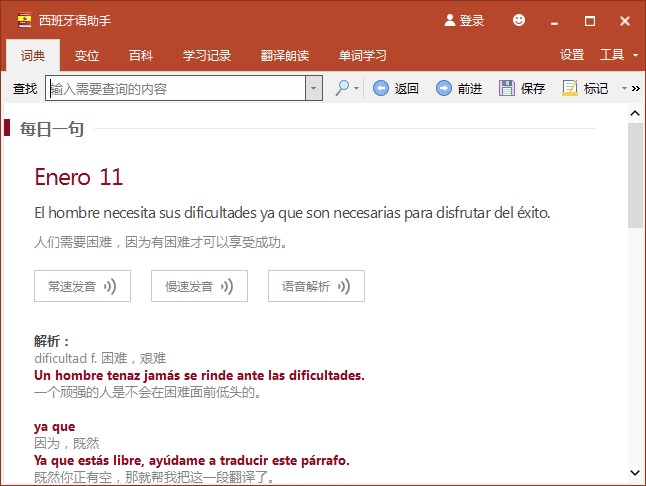The height and width of the screenshot is (486, 646).
Task: Maximize the 西班牙语助手 window
Action: (x=590, y=21)
